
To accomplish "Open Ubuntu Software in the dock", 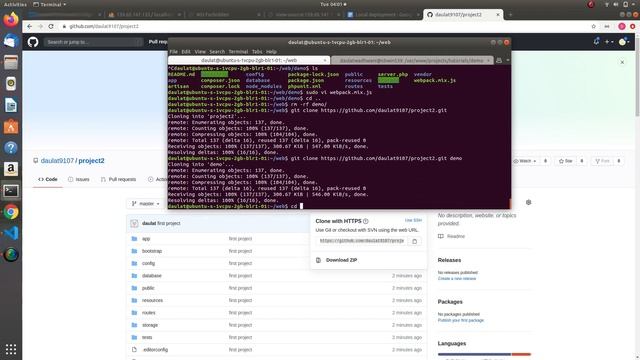I will [x=11, y=127].
